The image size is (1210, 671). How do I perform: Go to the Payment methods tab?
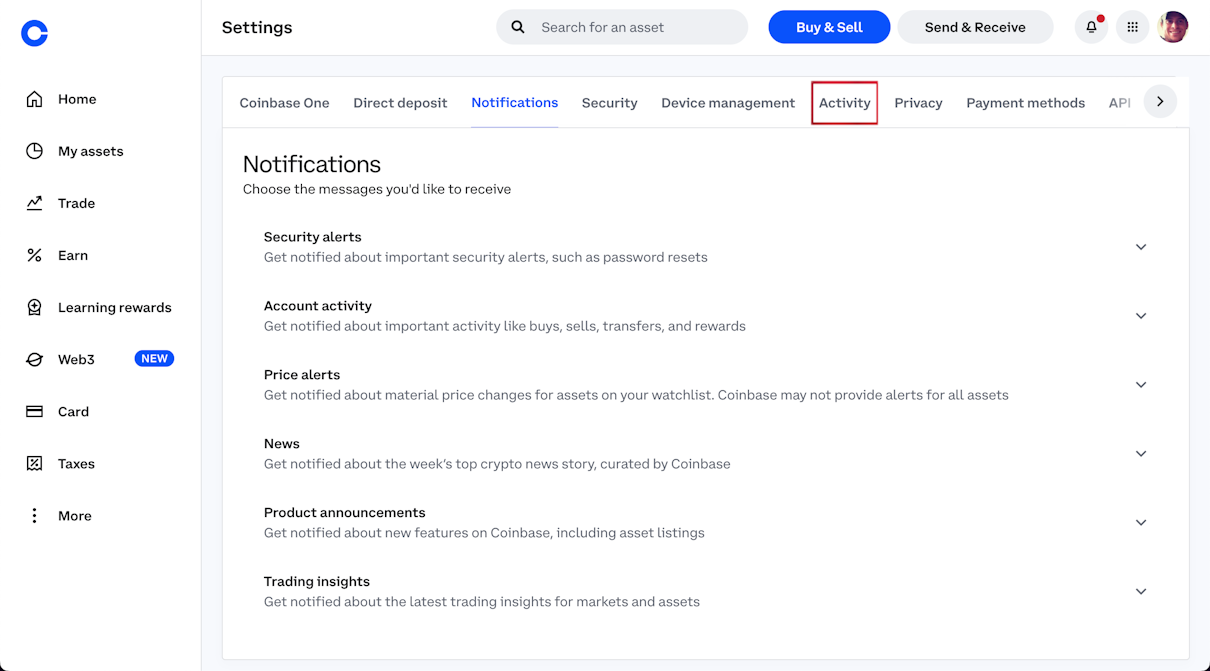(x=1025, y=103)
